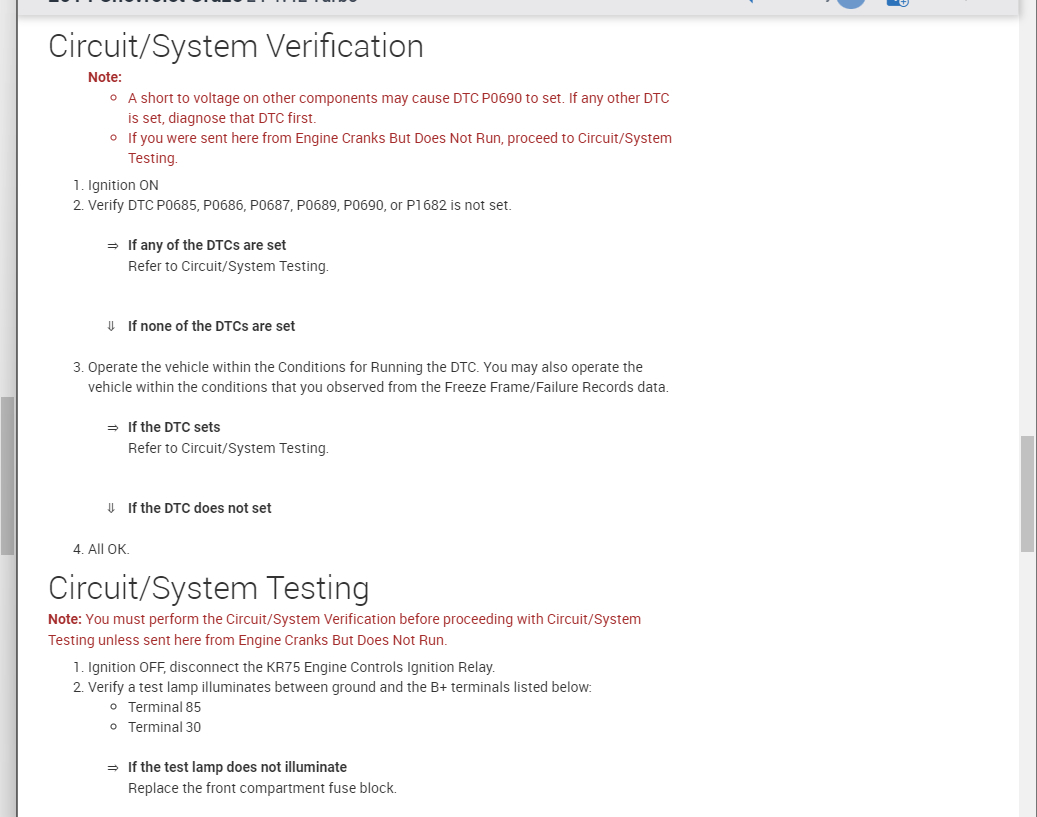Click the right arrow next to "If the DTC sets"
This screenshot has width=1037, height=817.
click(113, 428)
